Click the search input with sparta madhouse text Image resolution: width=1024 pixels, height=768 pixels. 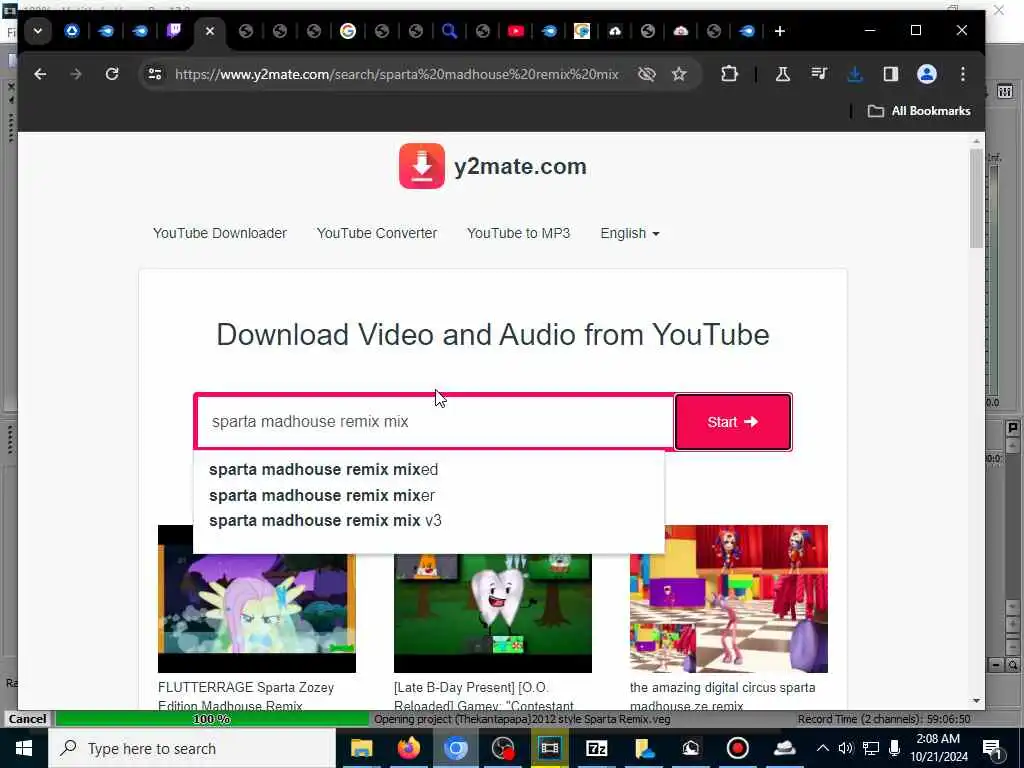click(x=434, y=422)
